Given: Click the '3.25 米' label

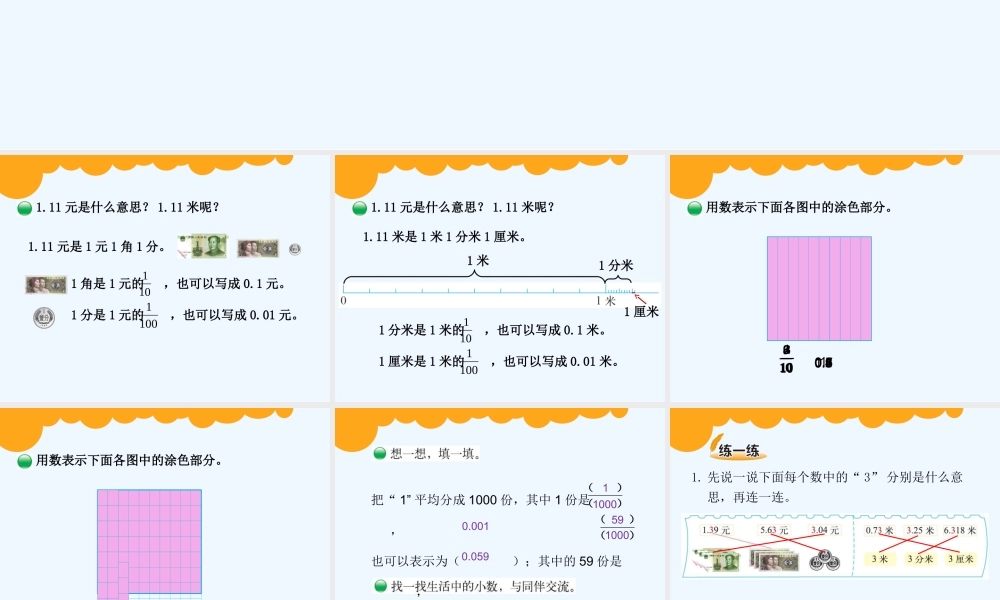Looking at the screenshot, I should coord(920,530).
